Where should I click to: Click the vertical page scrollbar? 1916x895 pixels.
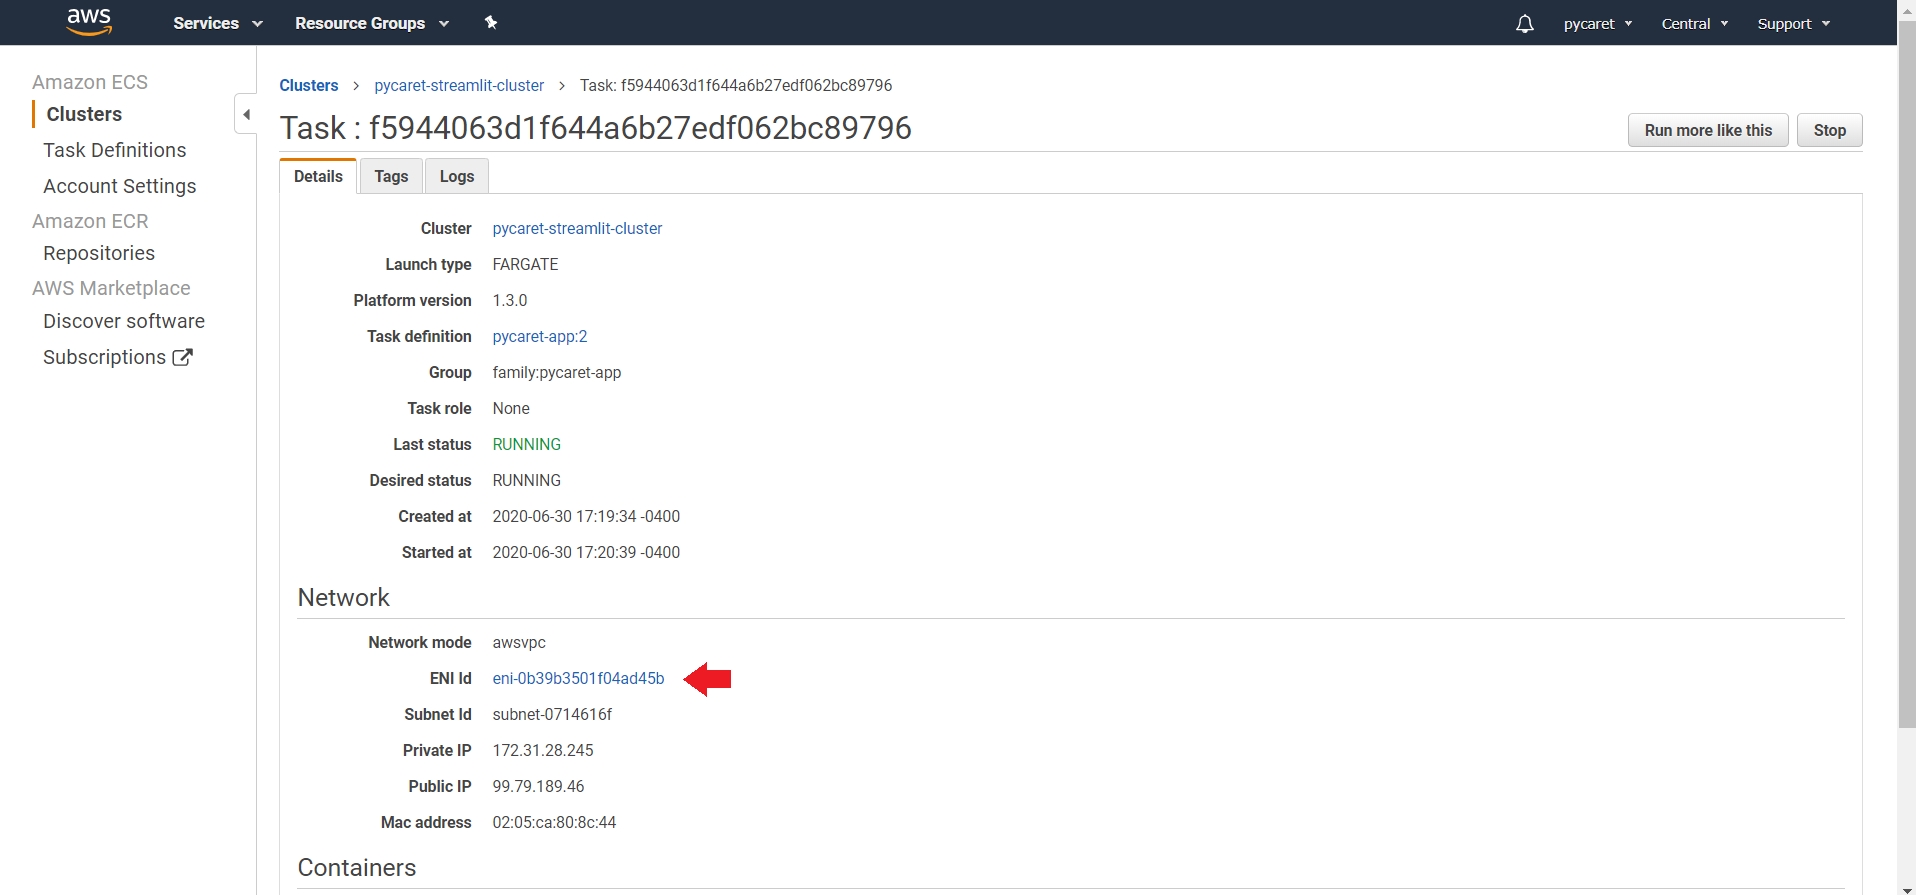[x=1906, y=400]
